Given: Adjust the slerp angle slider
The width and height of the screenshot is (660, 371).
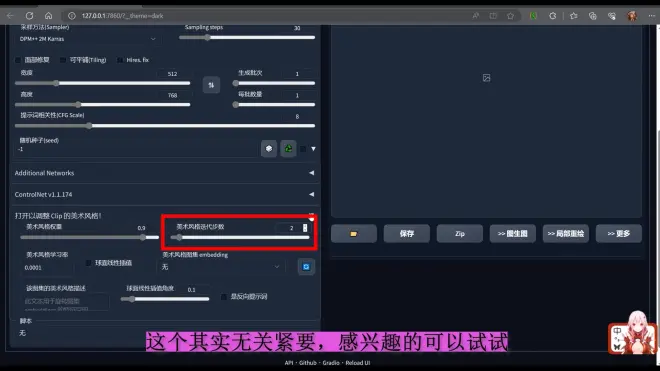Looking at the screenshot, I should (x=165, y=299).
